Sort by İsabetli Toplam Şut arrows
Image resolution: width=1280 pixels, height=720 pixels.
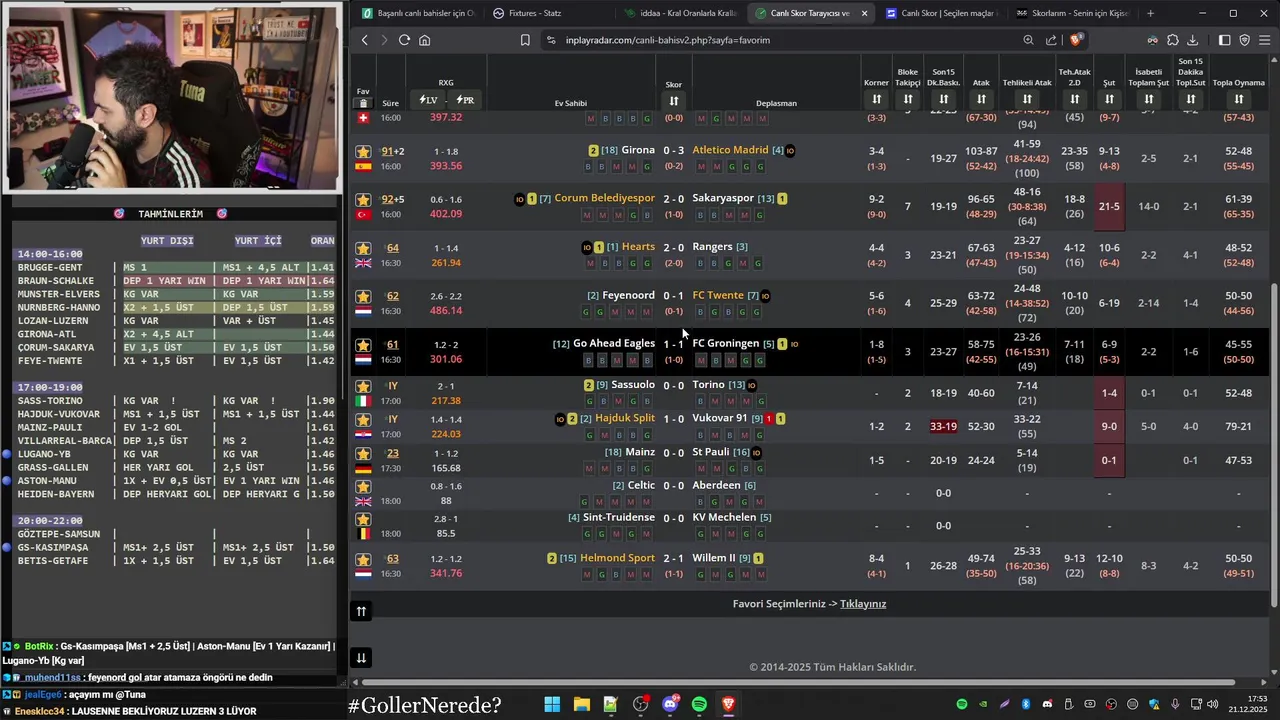click(x=1148, y=99)
